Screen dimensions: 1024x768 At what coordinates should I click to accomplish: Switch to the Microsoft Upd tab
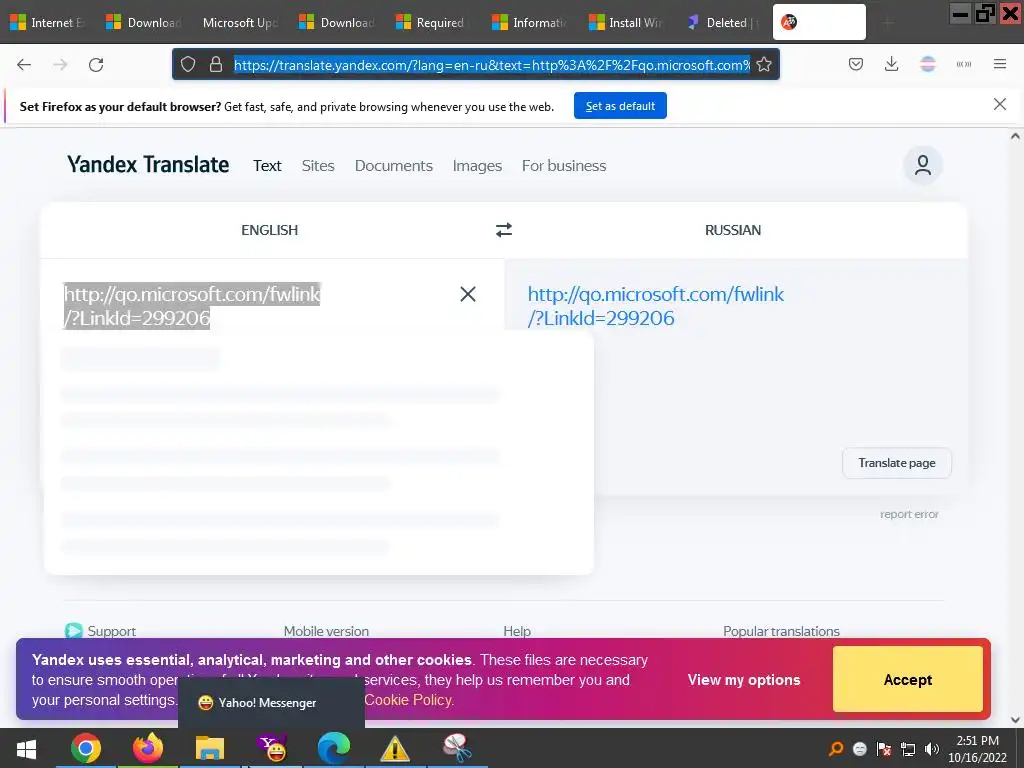coord(239,23)
